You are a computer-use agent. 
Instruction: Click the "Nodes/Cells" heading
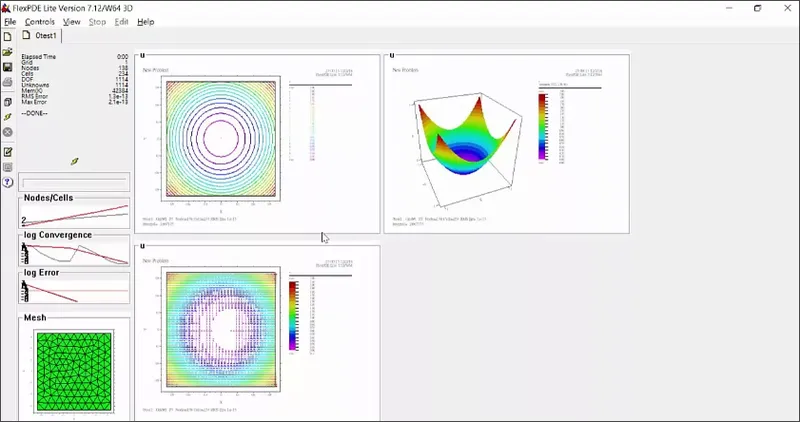click(48, 197)
